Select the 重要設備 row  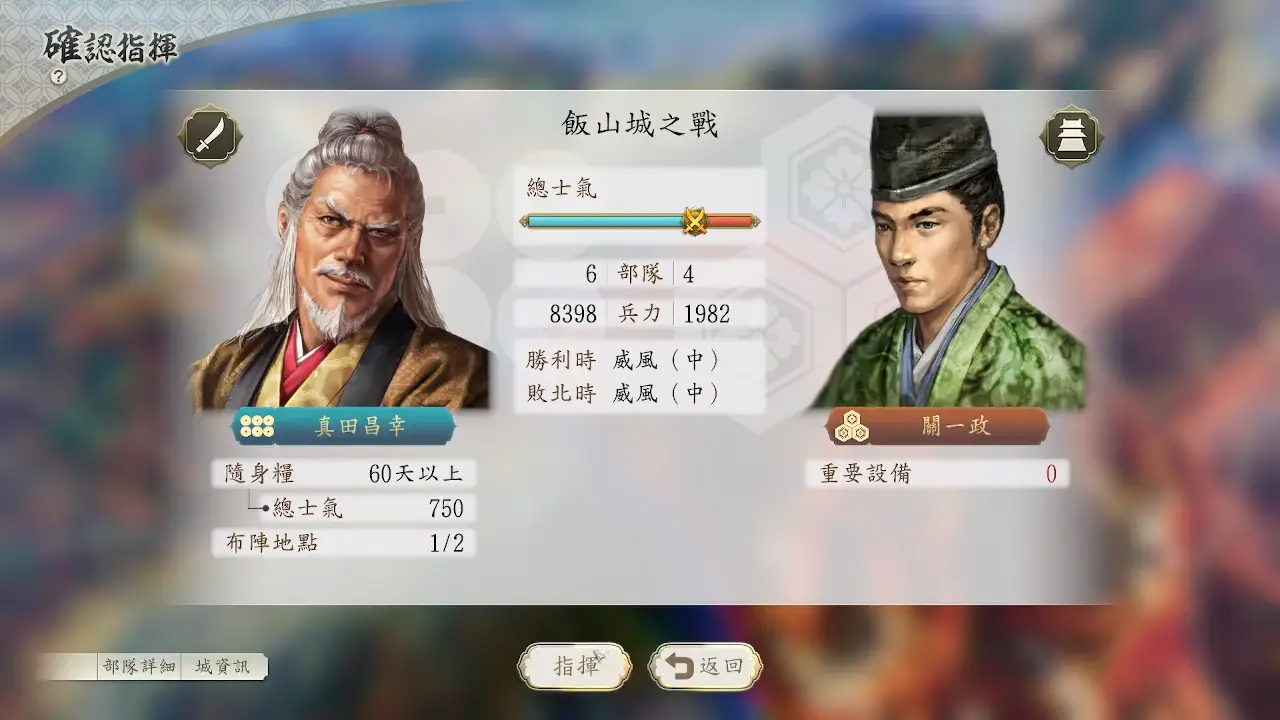(937, 474)
